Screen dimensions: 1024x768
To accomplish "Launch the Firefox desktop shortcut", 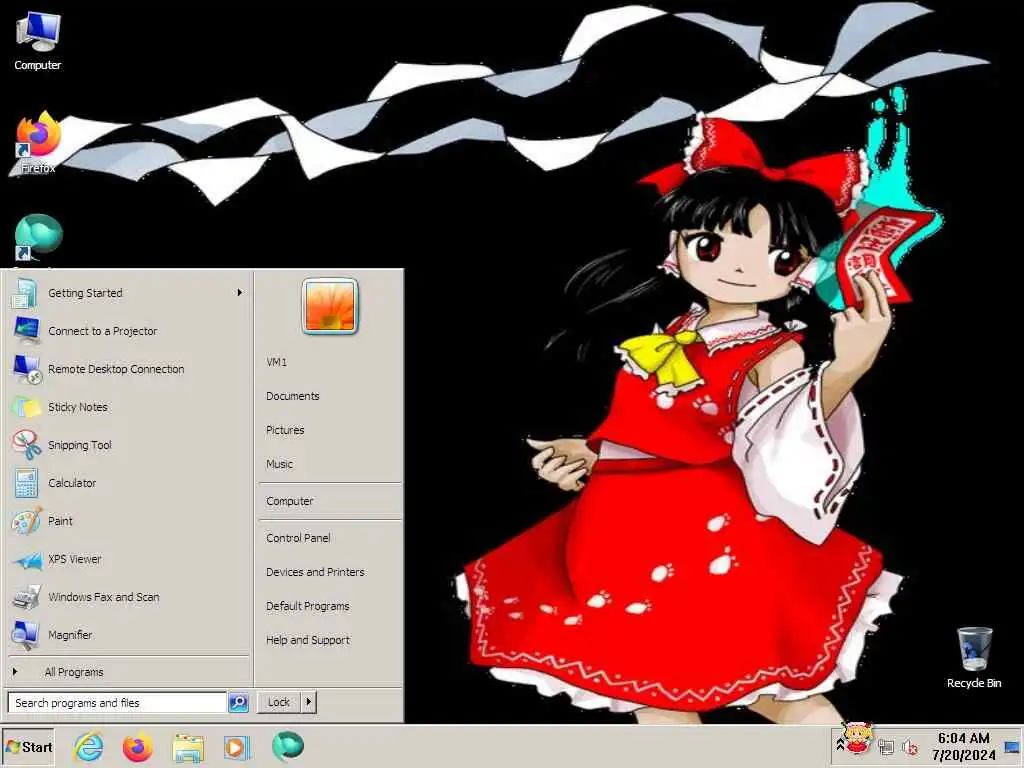I will pyautogui.click(x=37, y=142).
